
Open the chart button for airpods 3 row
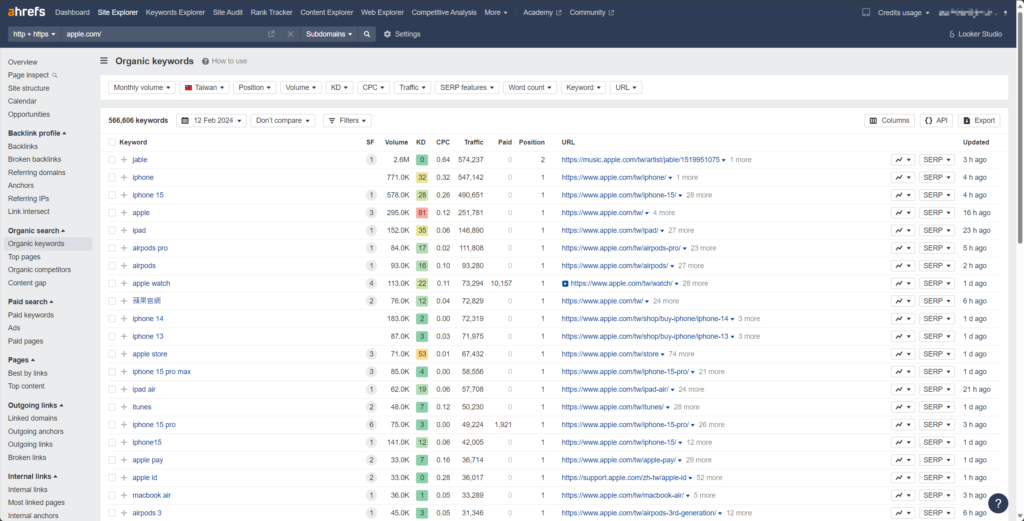click(903, 513)
